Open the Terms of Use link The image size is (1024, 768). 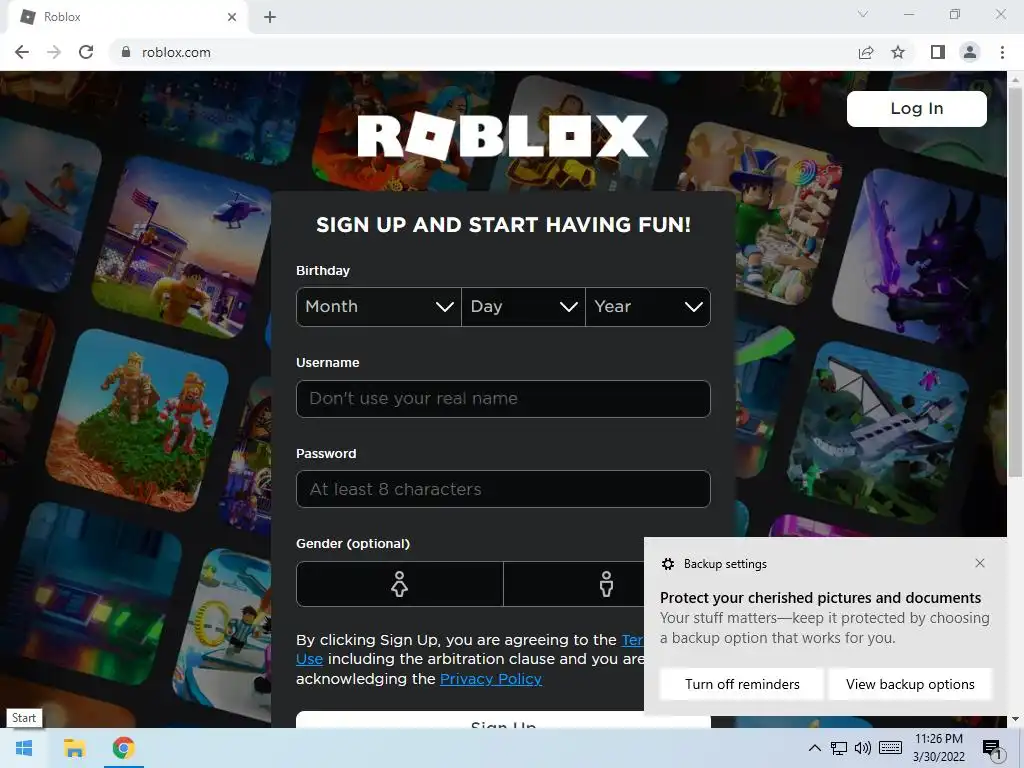click(632, 640)
